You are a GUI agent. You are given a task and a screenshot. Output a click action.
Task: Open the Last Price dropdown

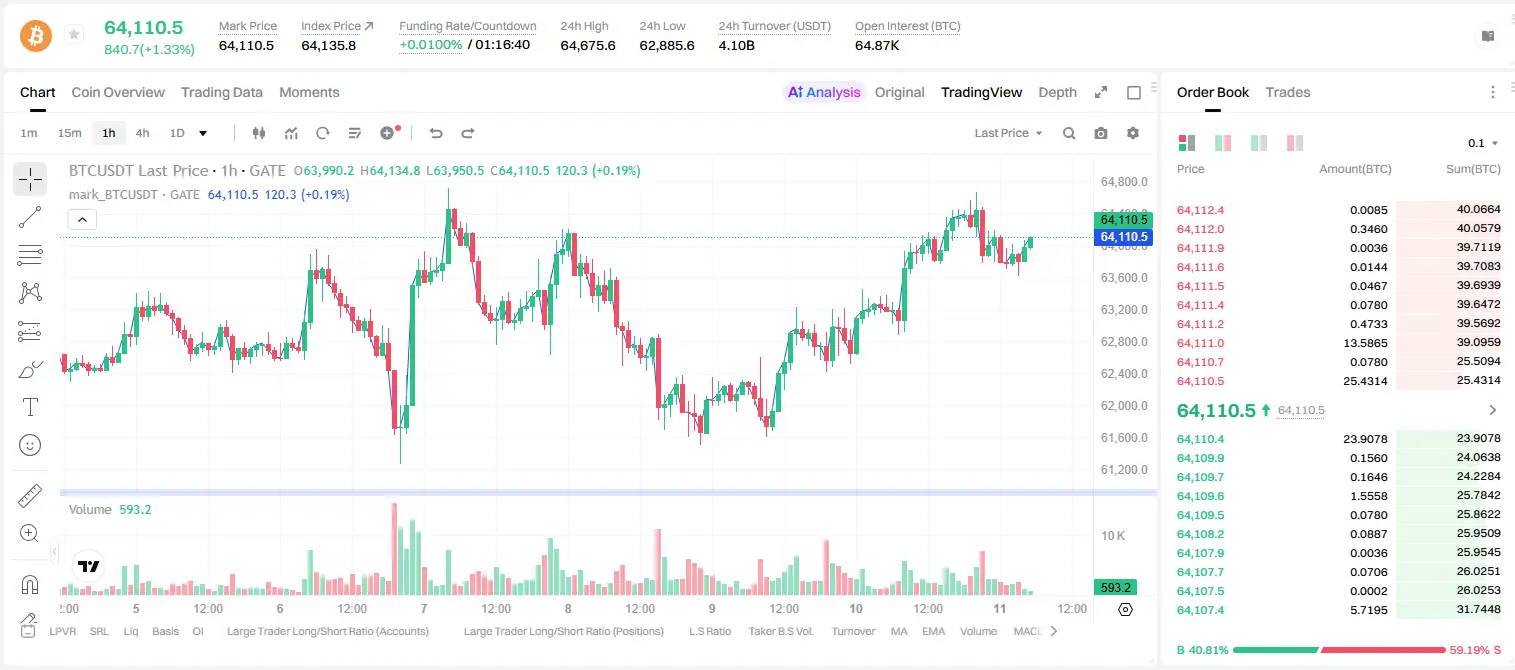click(1008, 133)
